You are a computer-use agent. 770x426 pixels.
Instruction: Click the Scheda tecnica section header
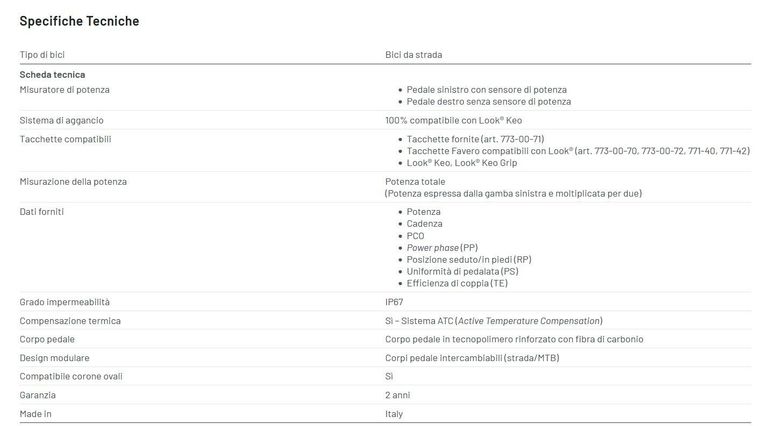[x=52, y=75]
